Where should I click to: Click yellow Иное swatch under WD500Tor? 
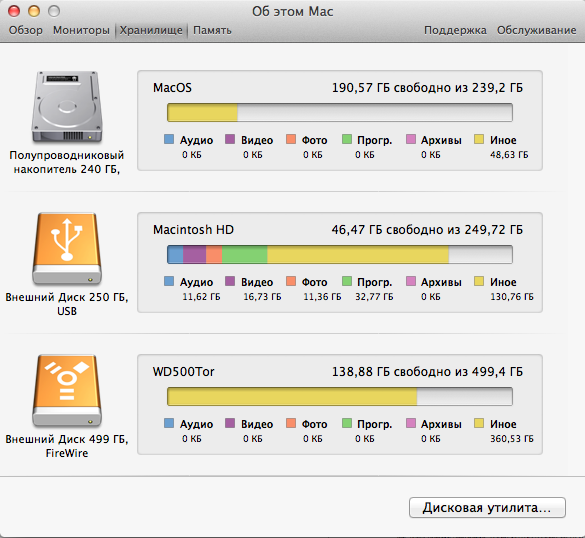[479, 423]
